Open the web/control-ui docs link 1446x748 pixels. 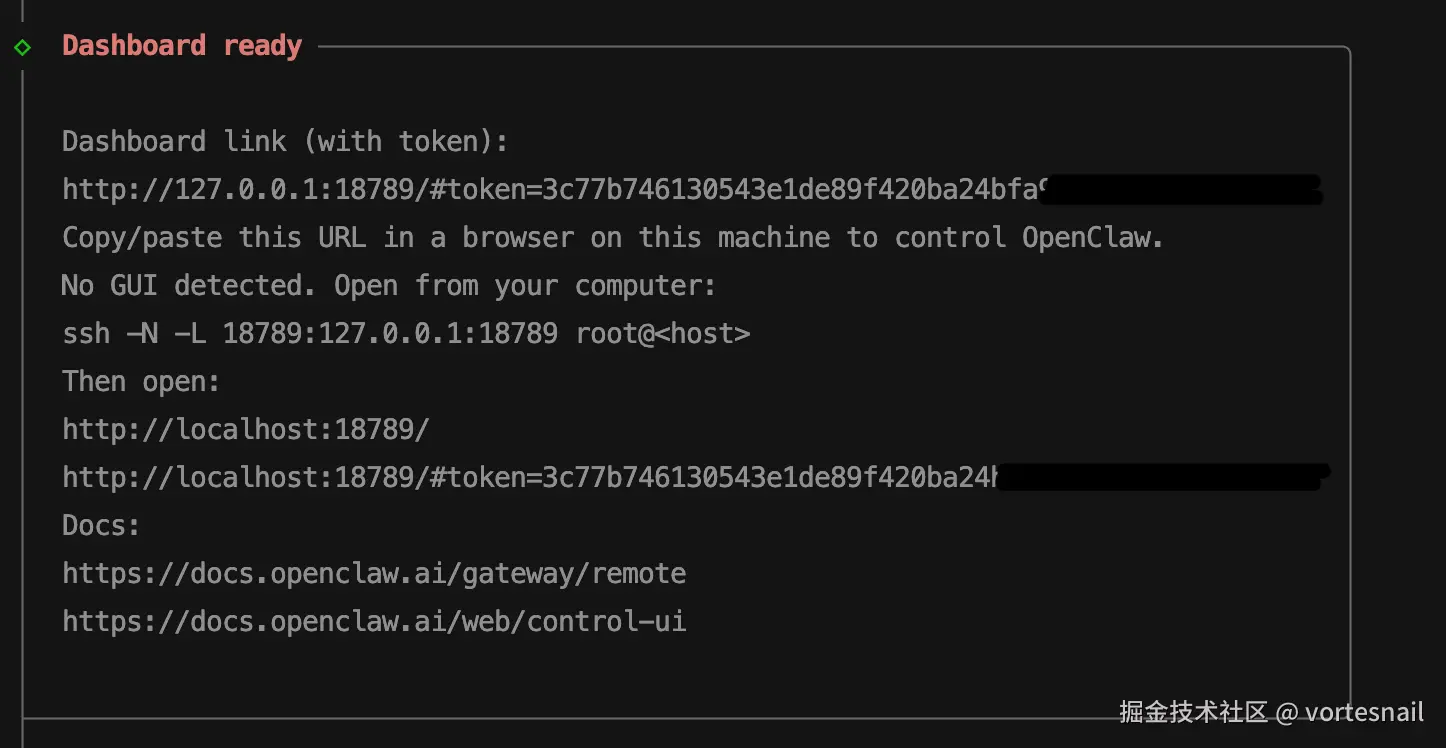click(x=374, y=621)
